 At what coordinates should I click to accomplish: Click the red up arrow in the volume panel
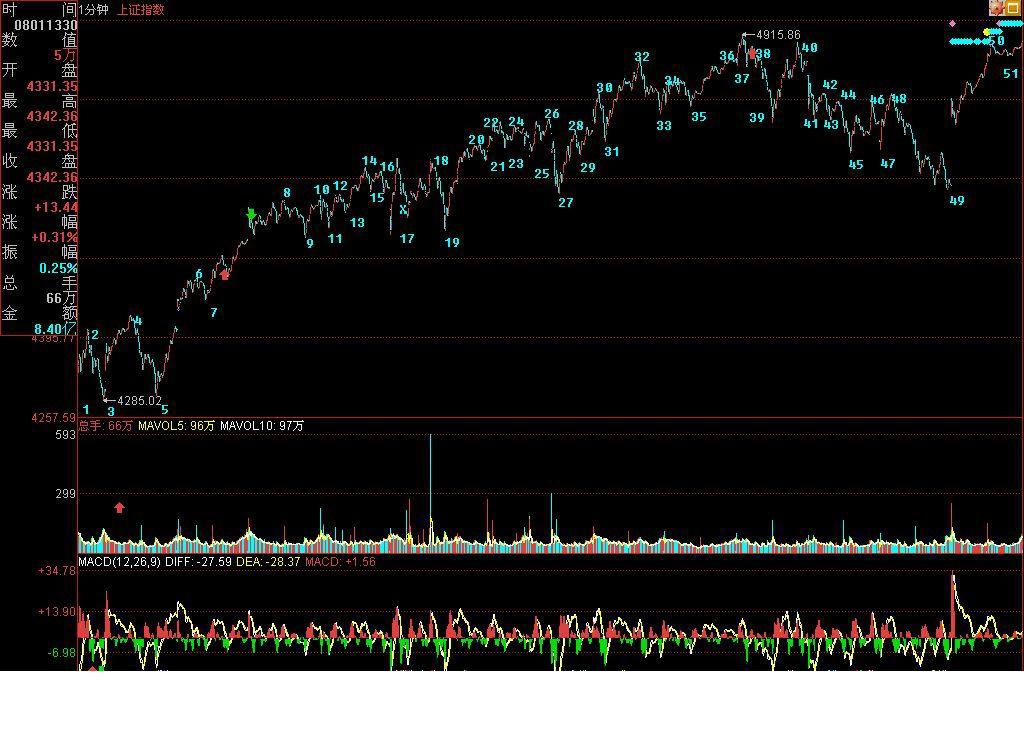click(119, 508)
